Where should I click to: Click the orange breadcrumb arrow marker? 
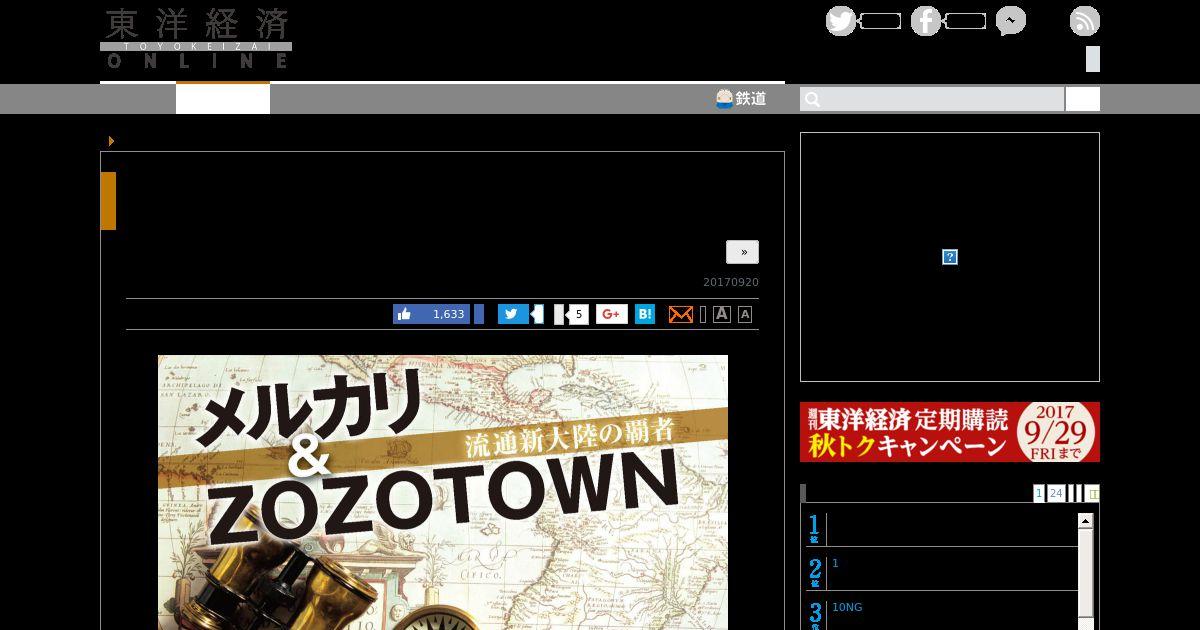tap(111, 141)
